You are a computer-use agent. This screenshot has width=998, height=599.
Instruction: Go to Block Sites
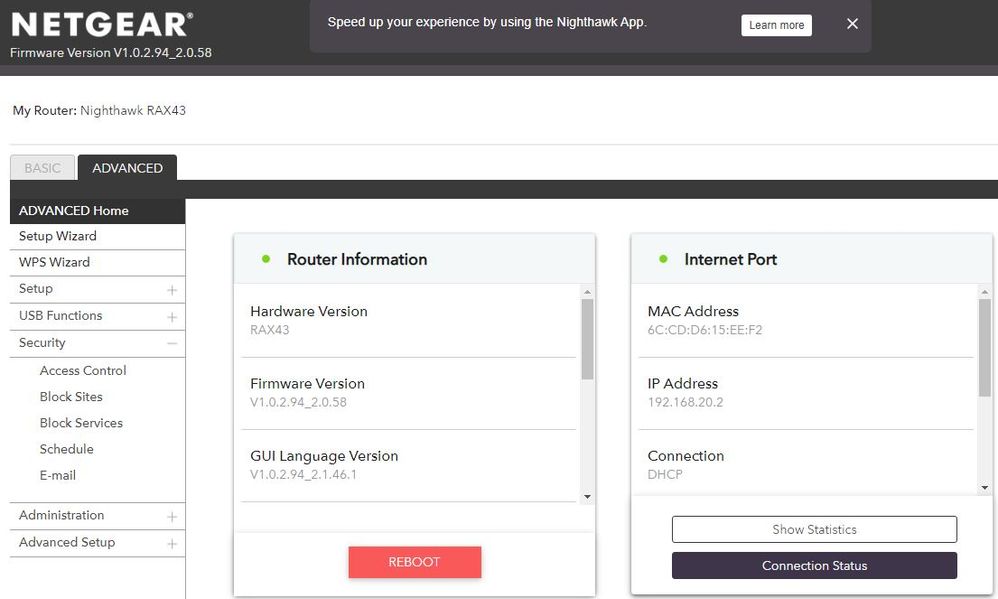pos(71,396)
